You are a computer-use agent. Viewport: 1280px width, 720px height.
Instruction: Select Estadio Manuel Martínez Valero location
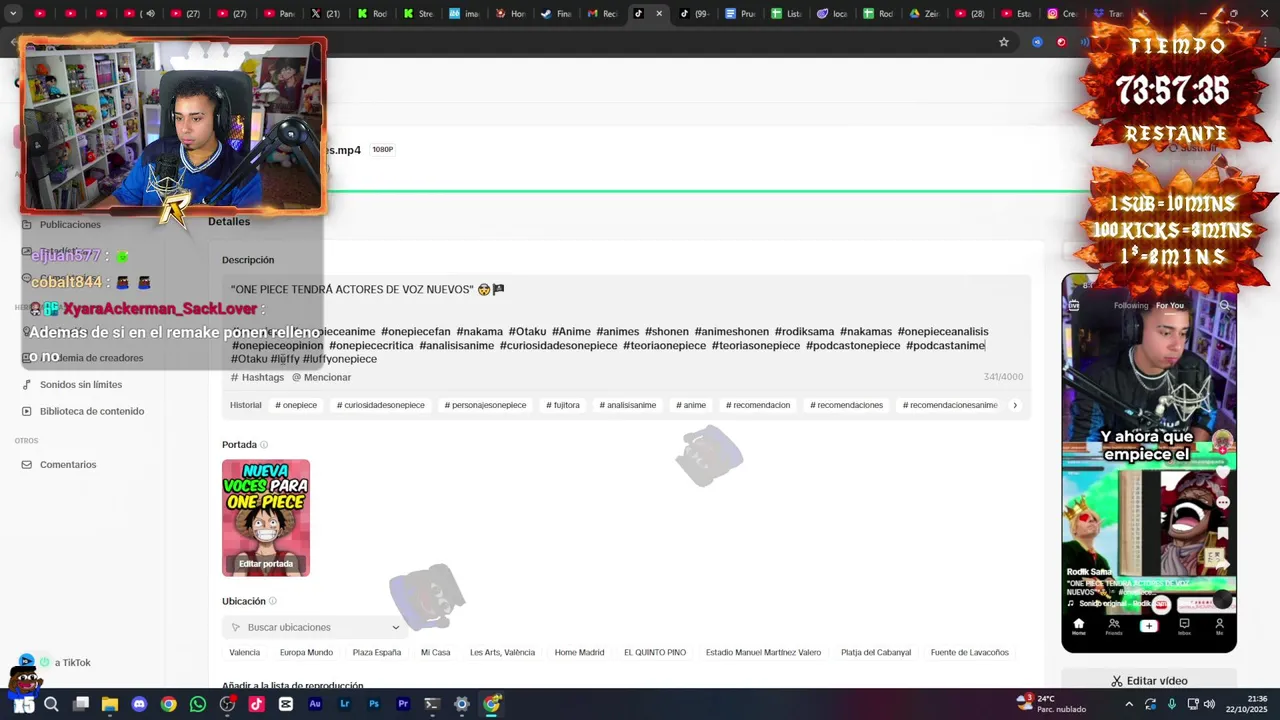click(763, 653)
